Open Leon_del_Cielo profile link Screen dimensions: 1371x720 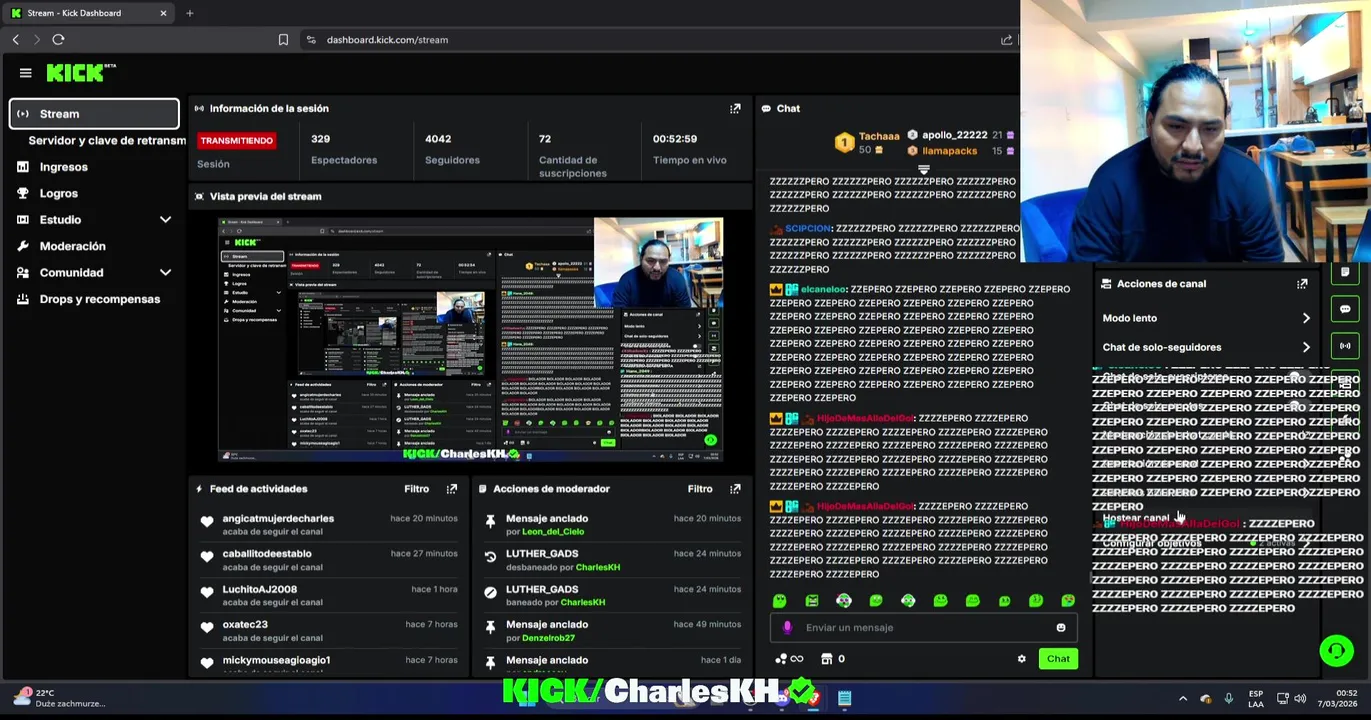pos(553,532)
